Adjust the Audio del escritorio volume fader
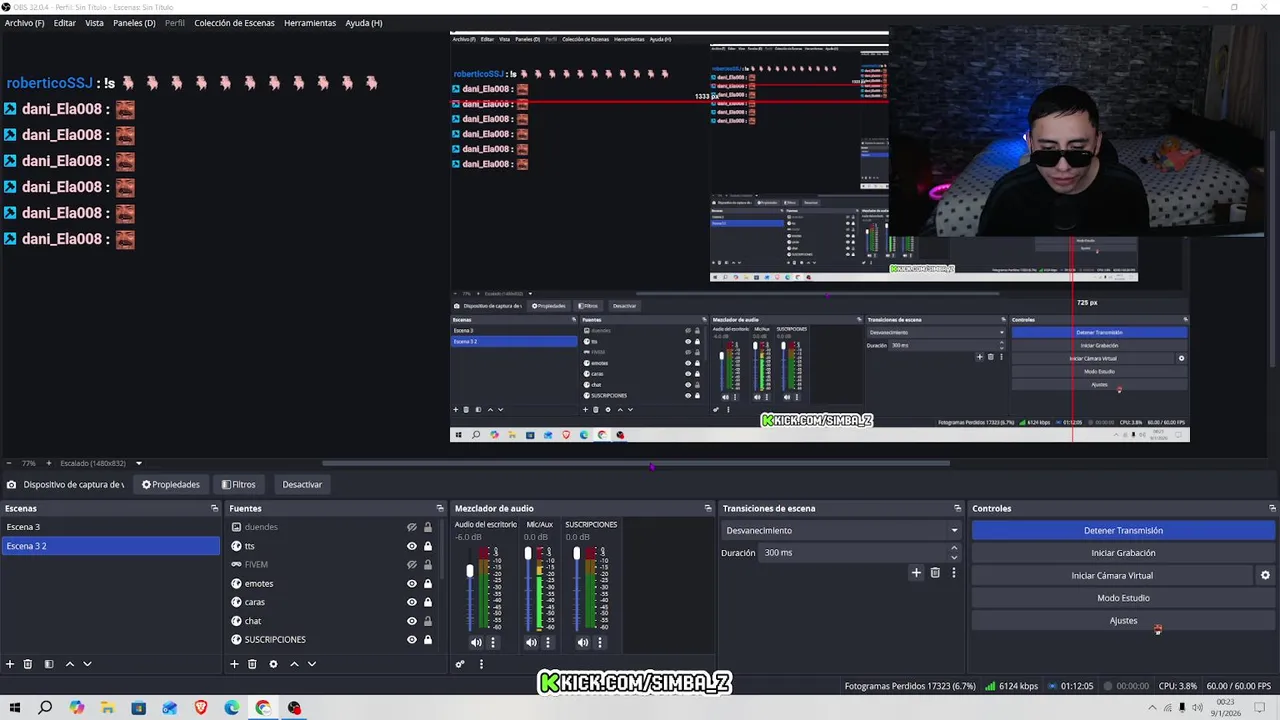This screenshot has height=720, width=1280. (470, 571)
